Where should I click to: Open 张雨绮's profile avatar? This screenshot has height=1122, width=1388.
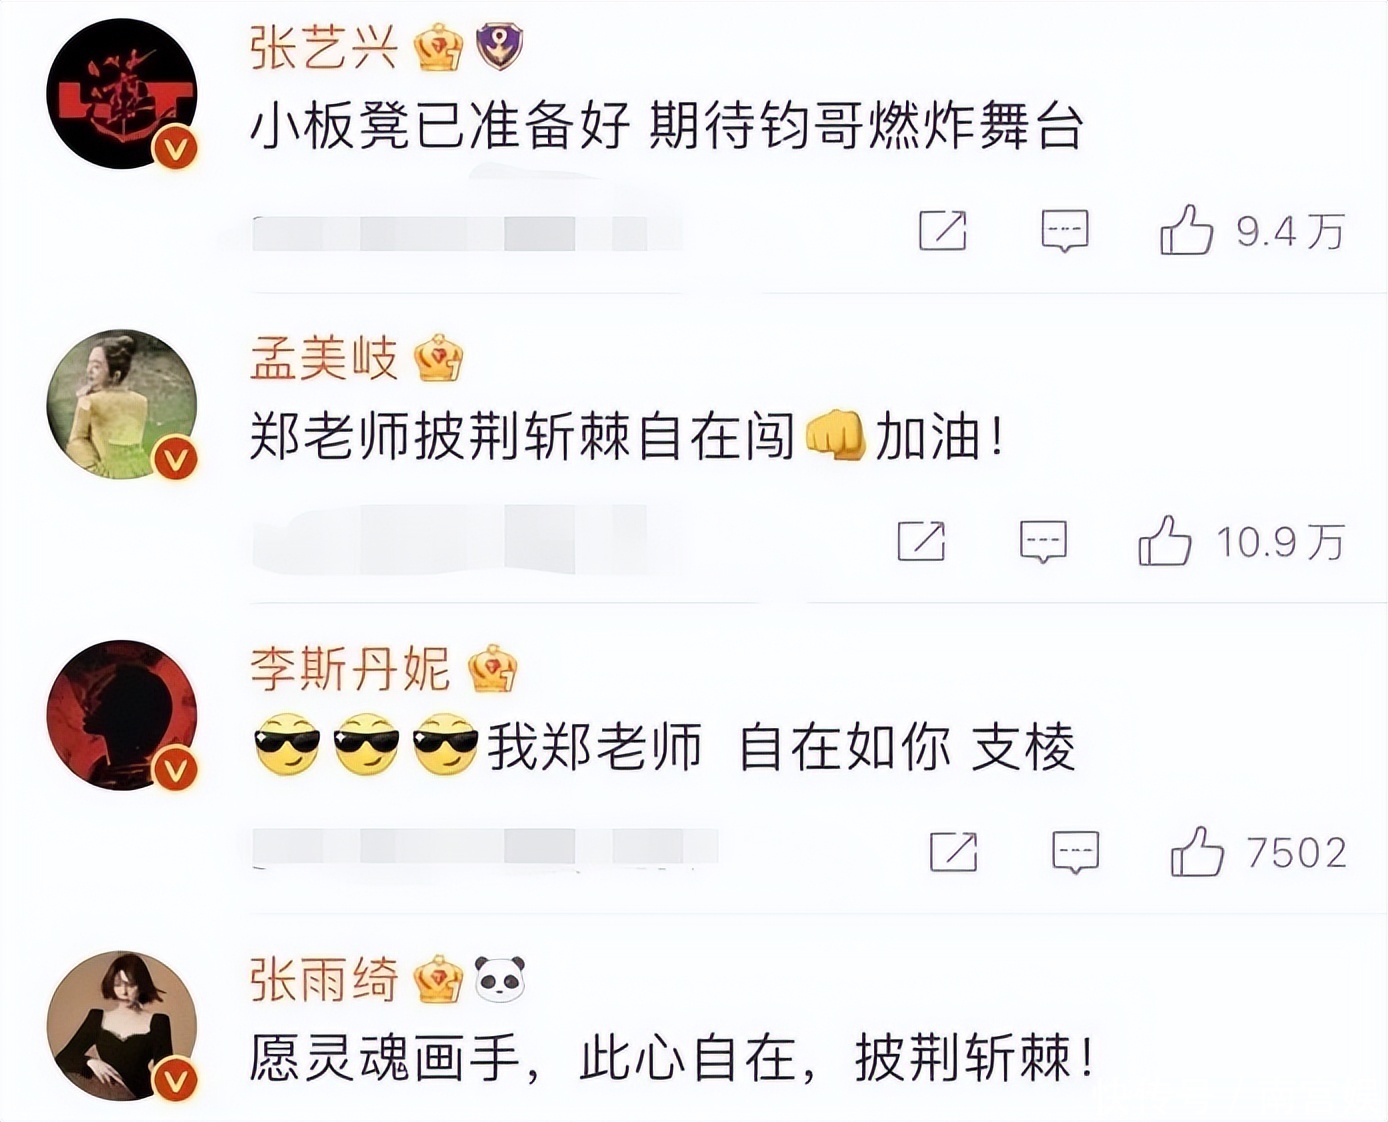(x=122, y=1026)
